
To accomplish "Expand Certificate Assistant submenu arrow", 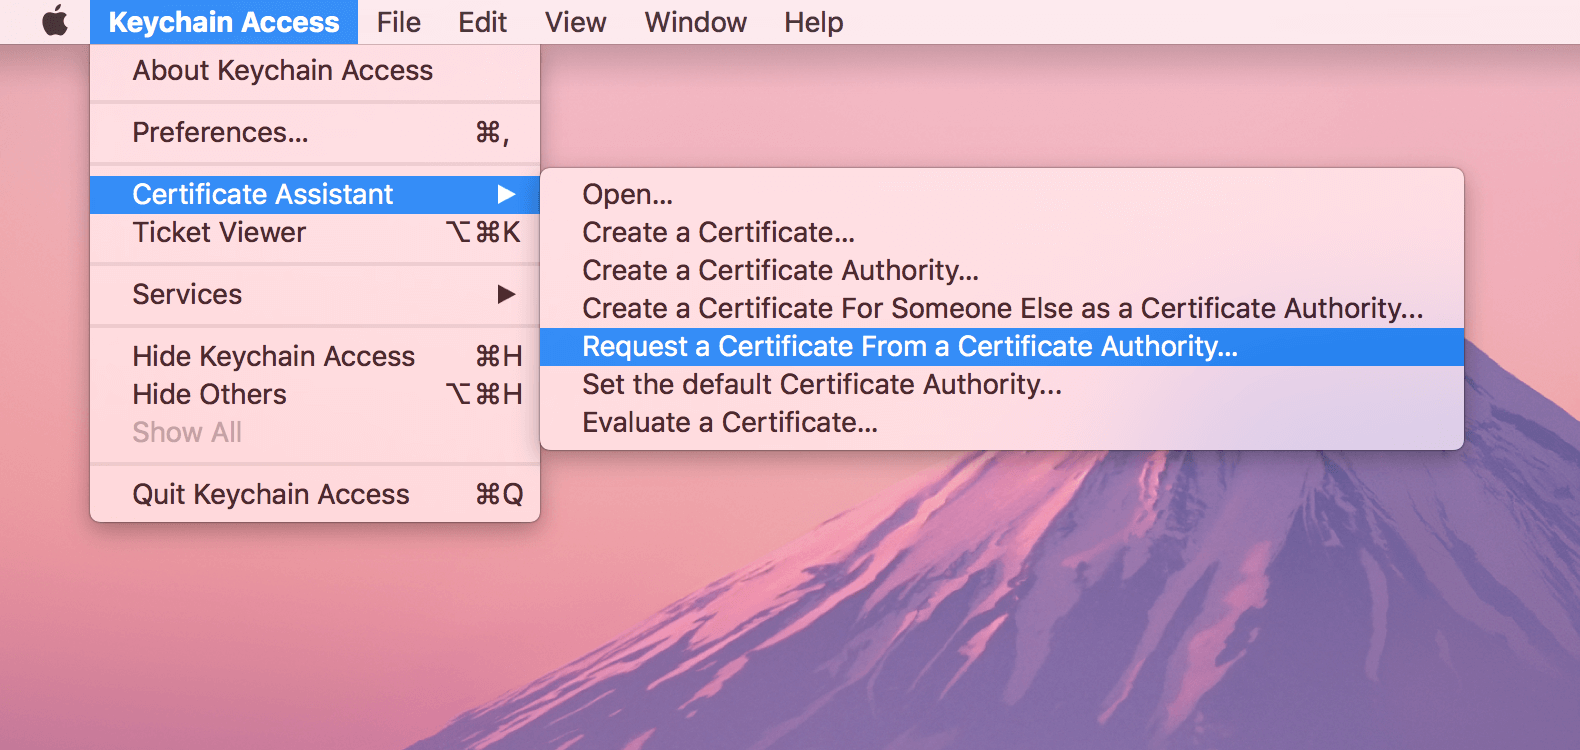I will 506,194.
